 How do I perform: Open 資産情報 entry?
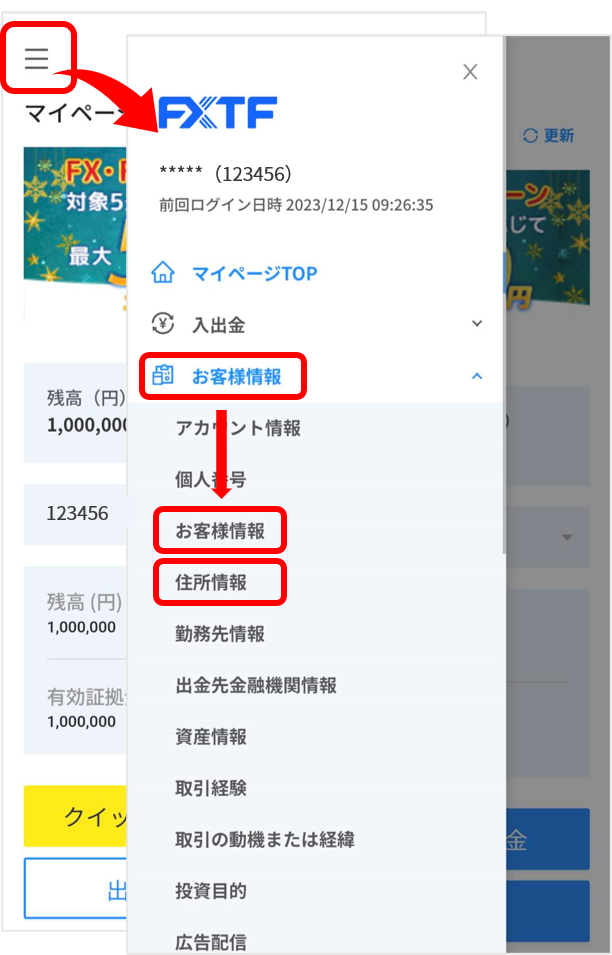pos(211,737)
